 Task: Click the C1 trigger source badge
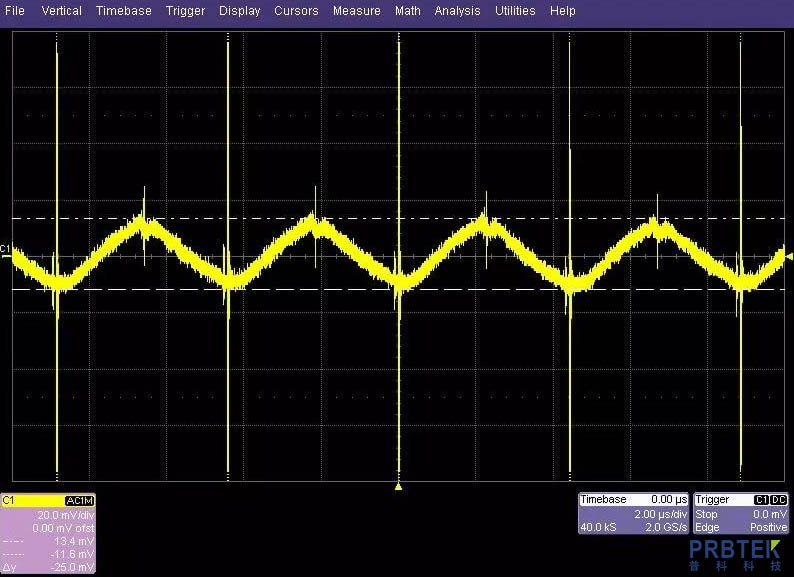pyautogui.click(x=762, y=500)
